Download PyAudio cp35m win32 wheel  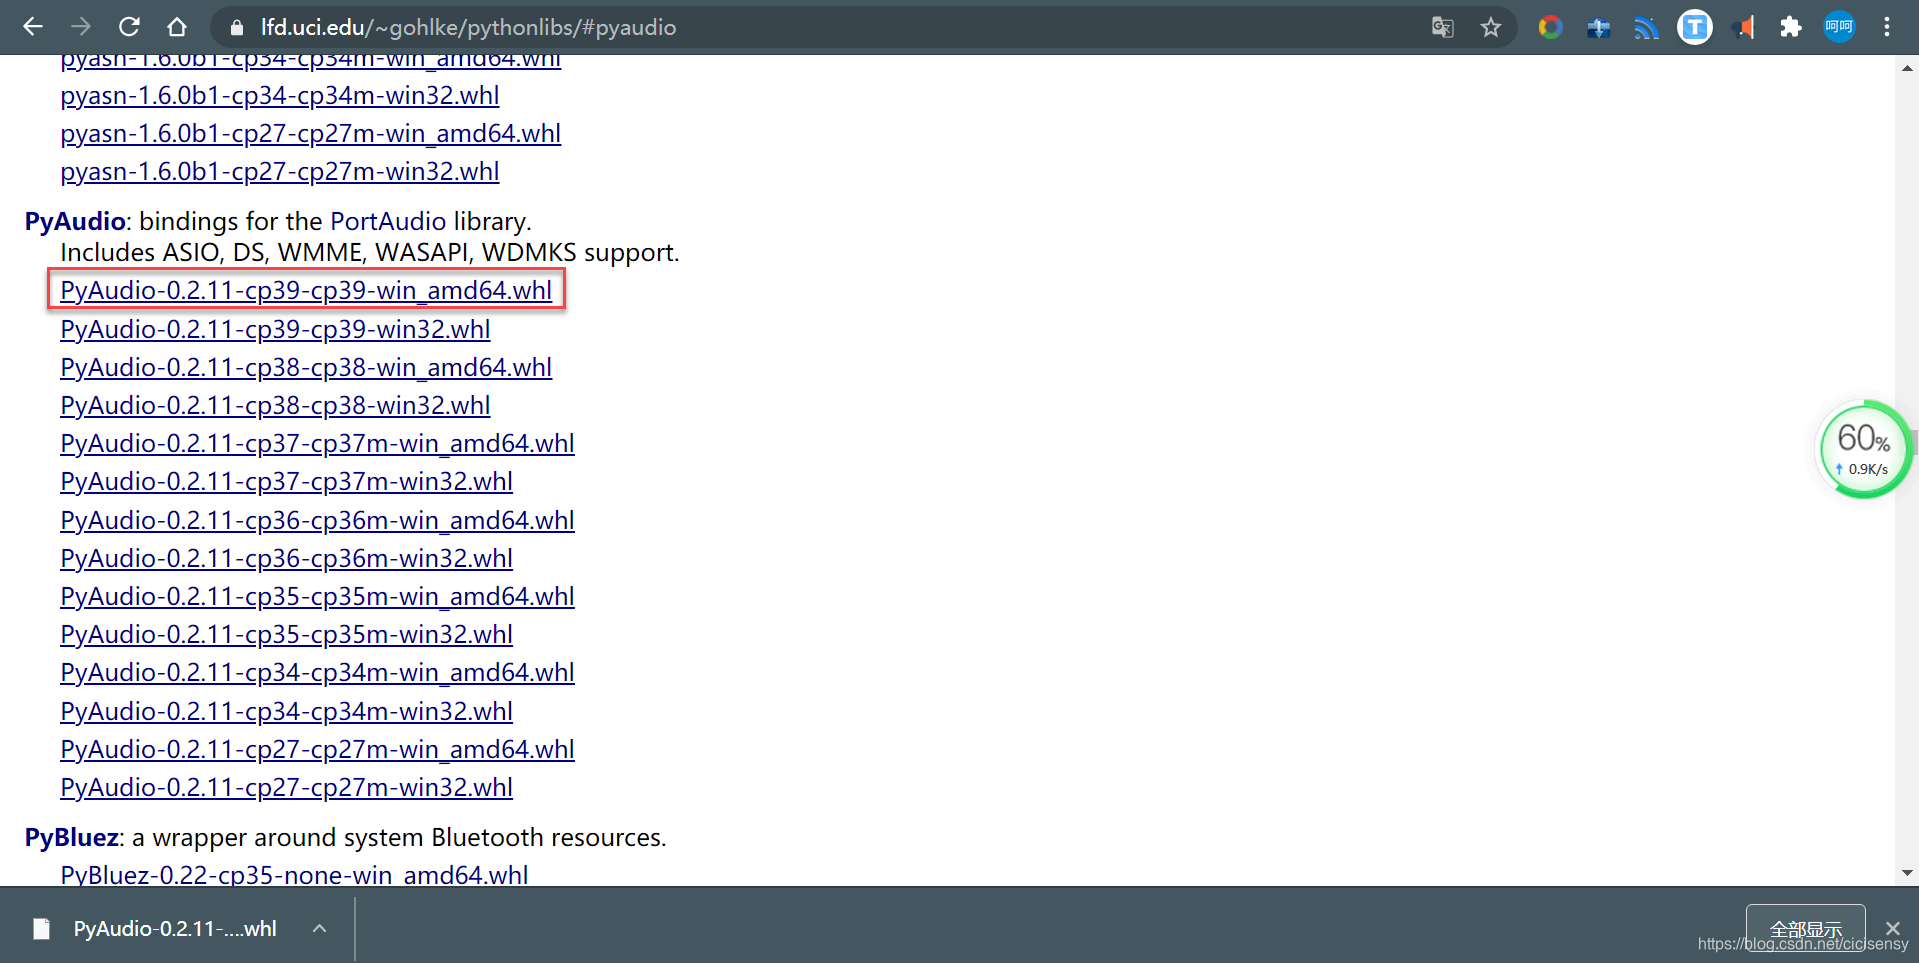286,634
